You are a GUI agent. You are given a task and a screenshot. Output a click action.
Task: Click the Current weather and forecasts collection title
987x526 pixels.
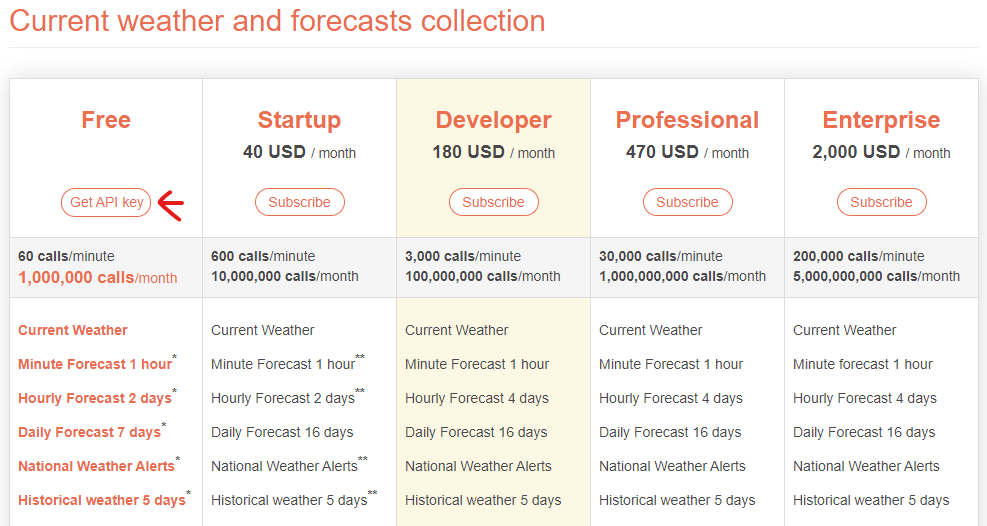coord(277,21)
